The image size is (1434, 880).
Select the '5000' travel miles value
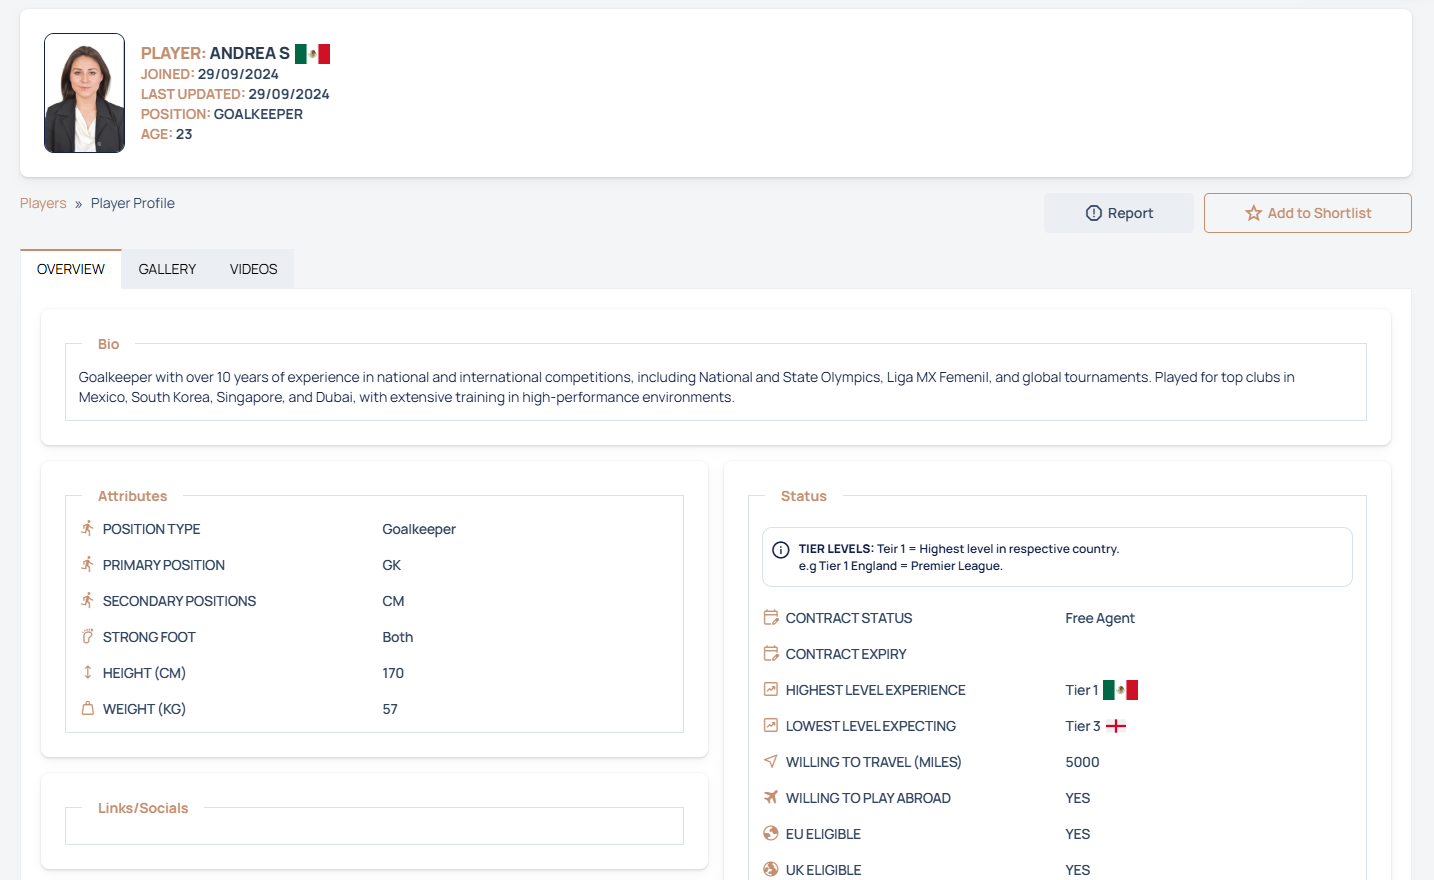click(1082, 762)
